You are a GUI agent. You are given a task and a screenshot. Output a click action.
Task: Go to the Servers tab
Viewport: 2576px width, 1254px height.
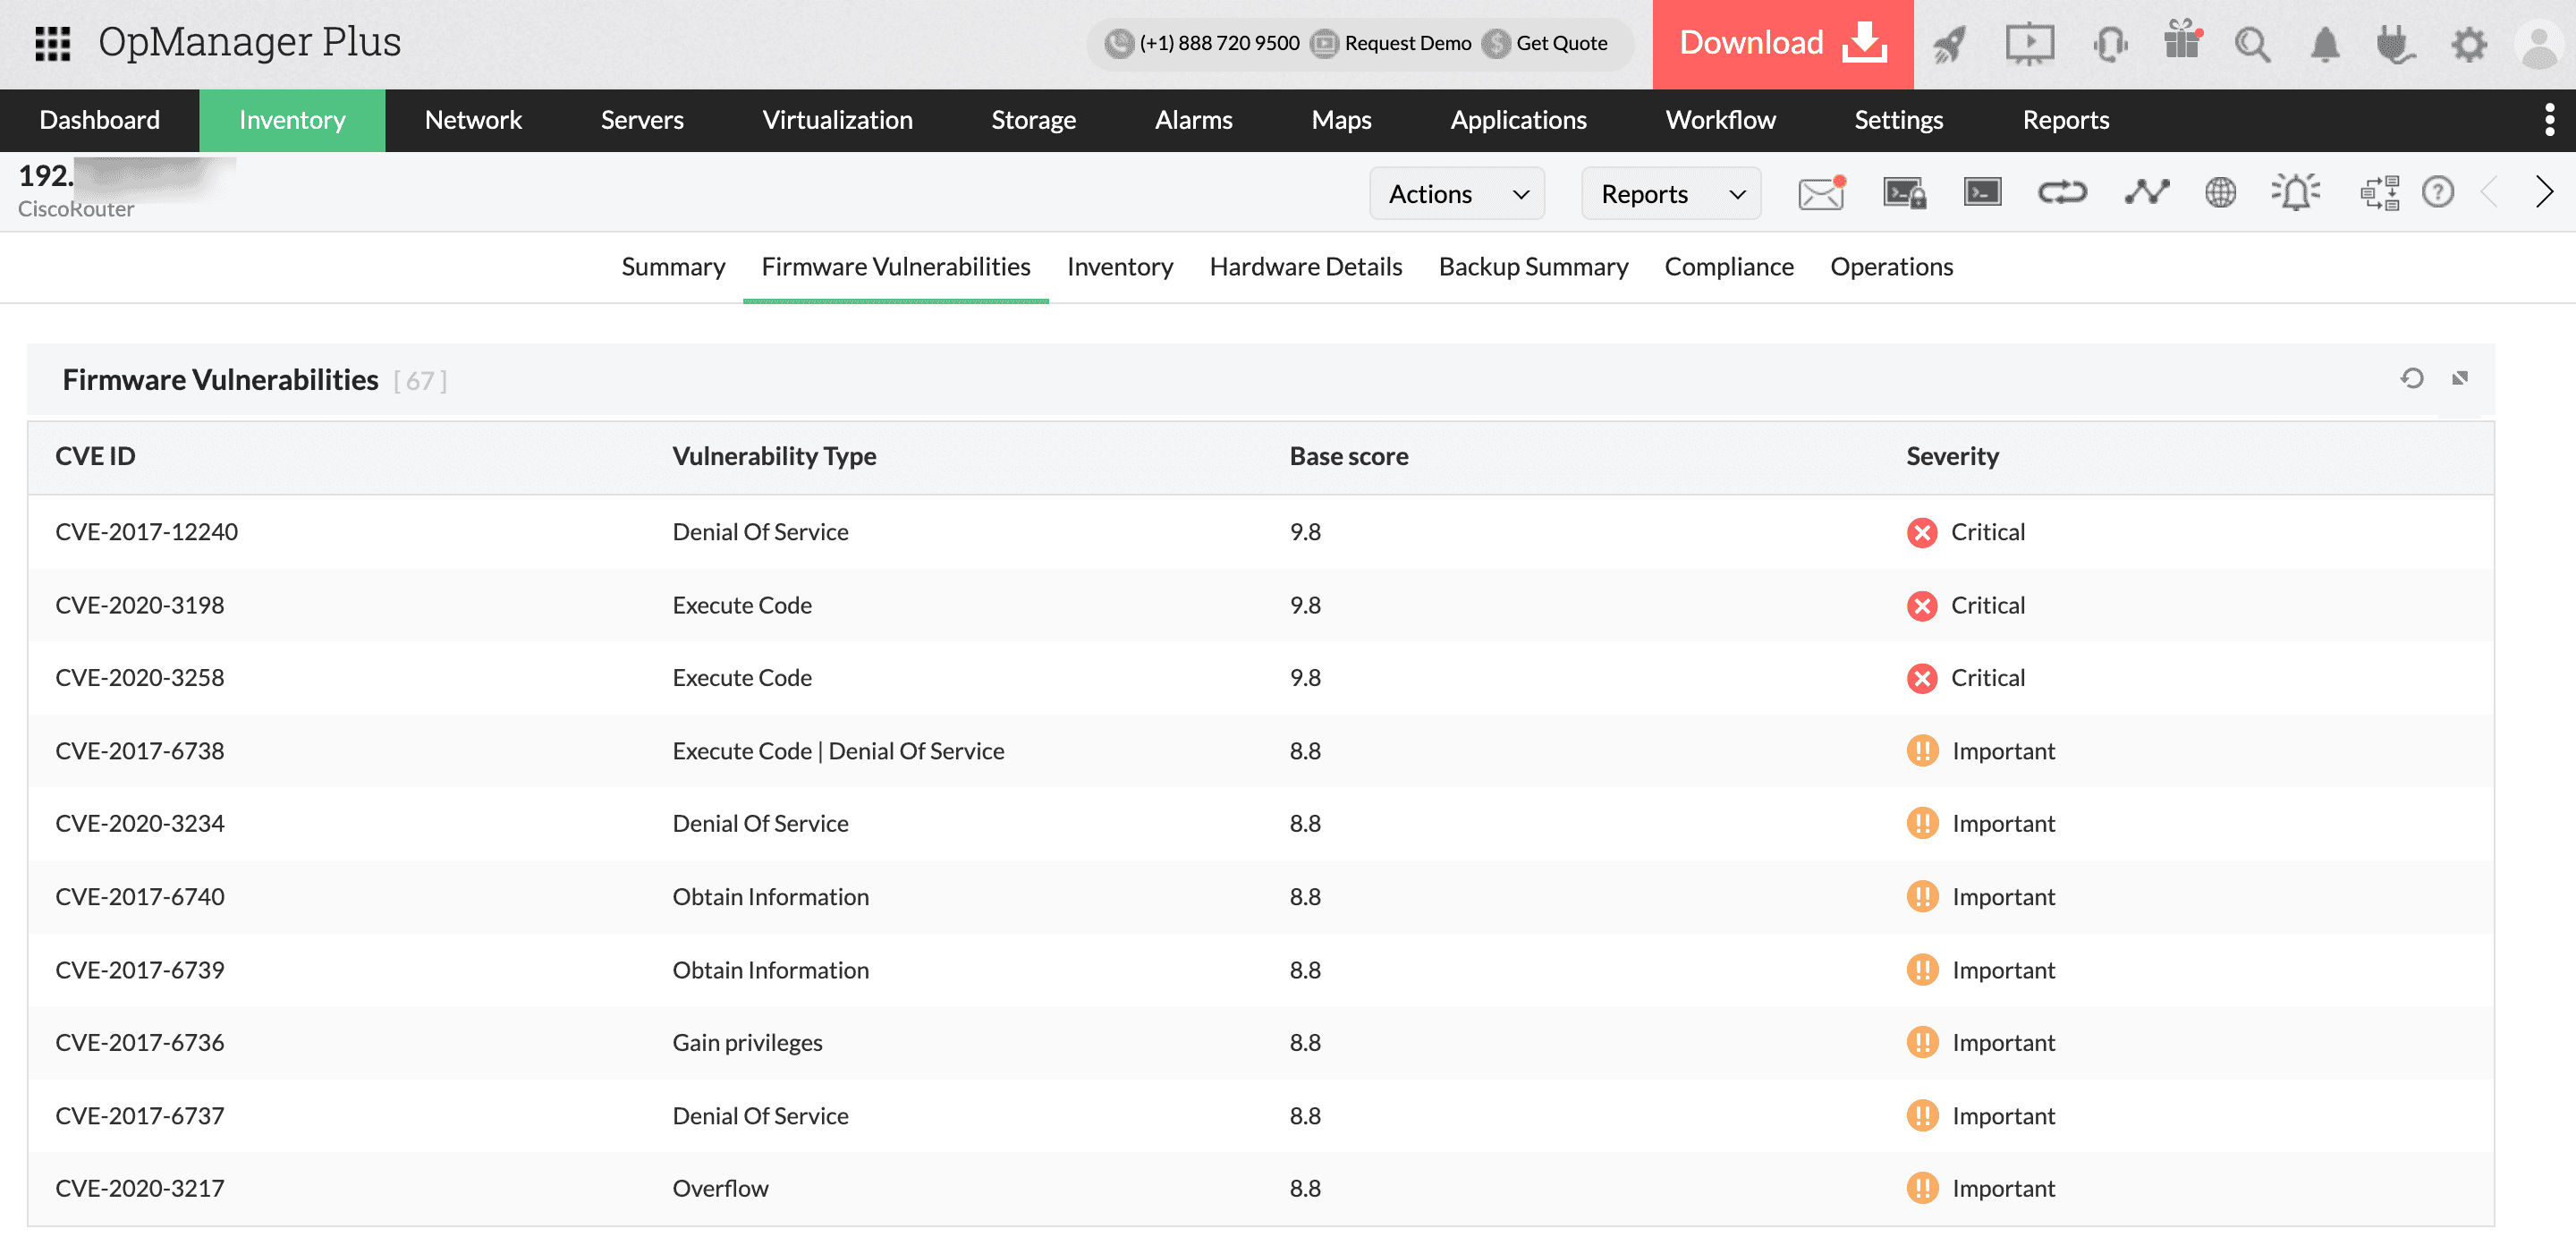click(x=642, y=120)
